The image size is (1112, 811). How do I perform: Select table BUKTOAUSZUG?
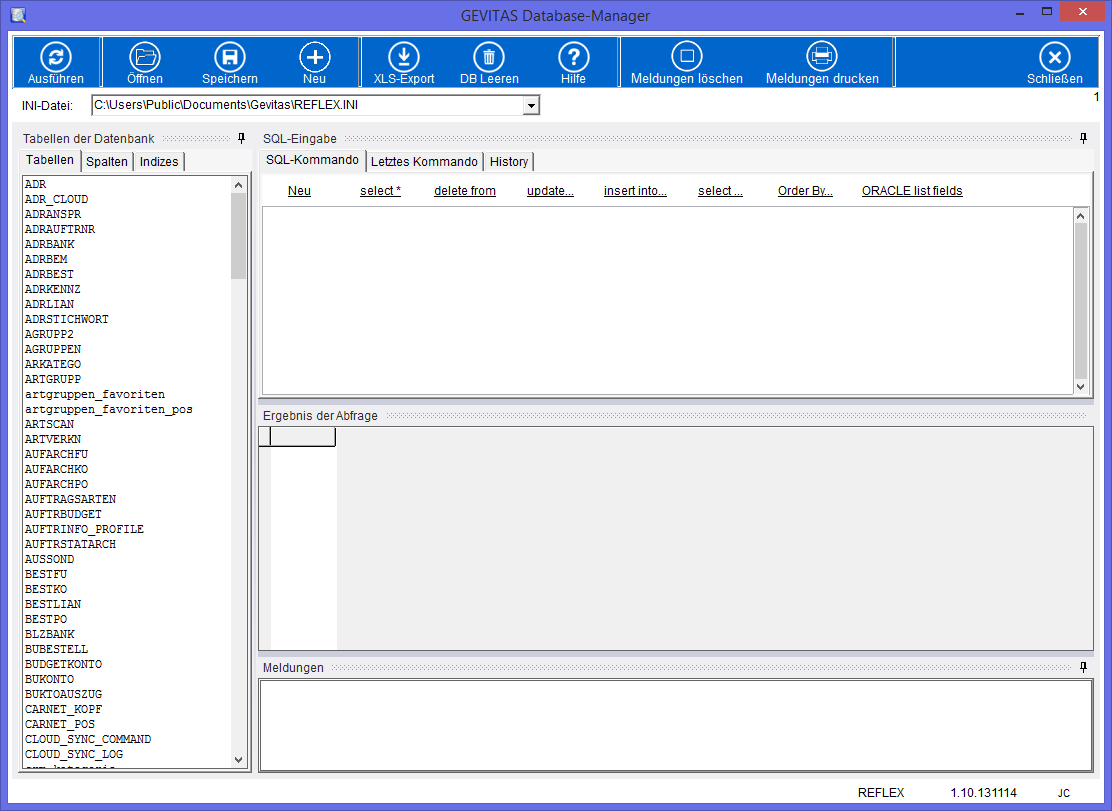[63, 694]
